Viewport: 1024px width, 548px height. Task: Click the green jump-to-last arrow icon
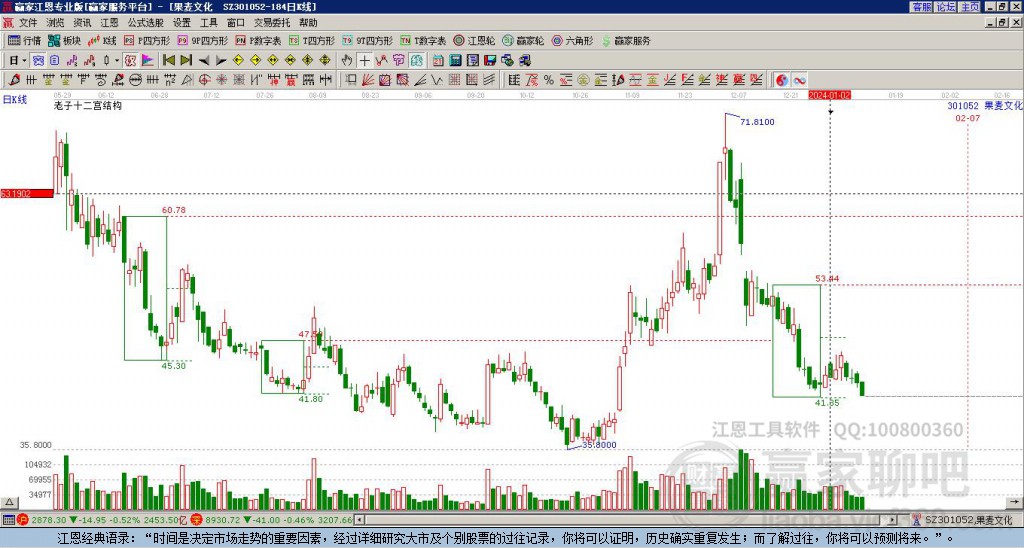[x=186, y=61]
